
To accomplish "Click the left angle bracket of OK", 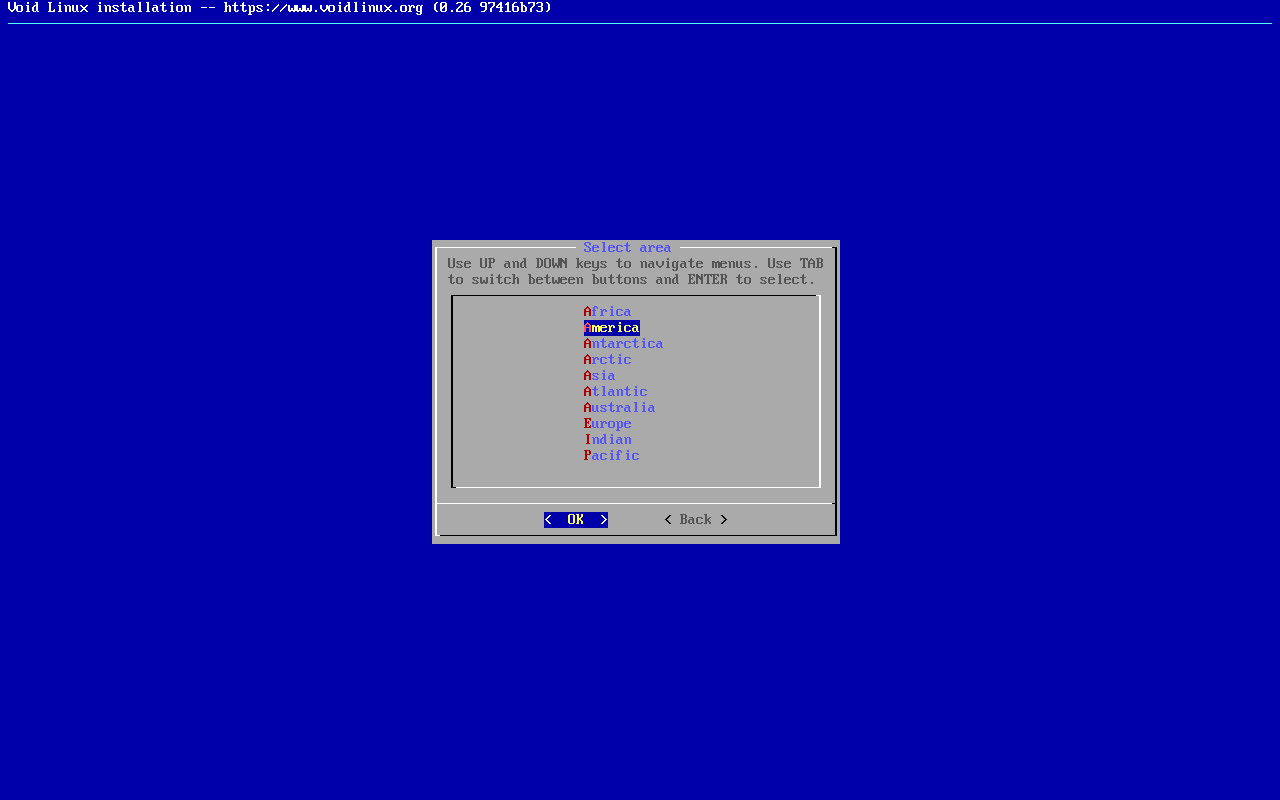I will pos(548,520).
